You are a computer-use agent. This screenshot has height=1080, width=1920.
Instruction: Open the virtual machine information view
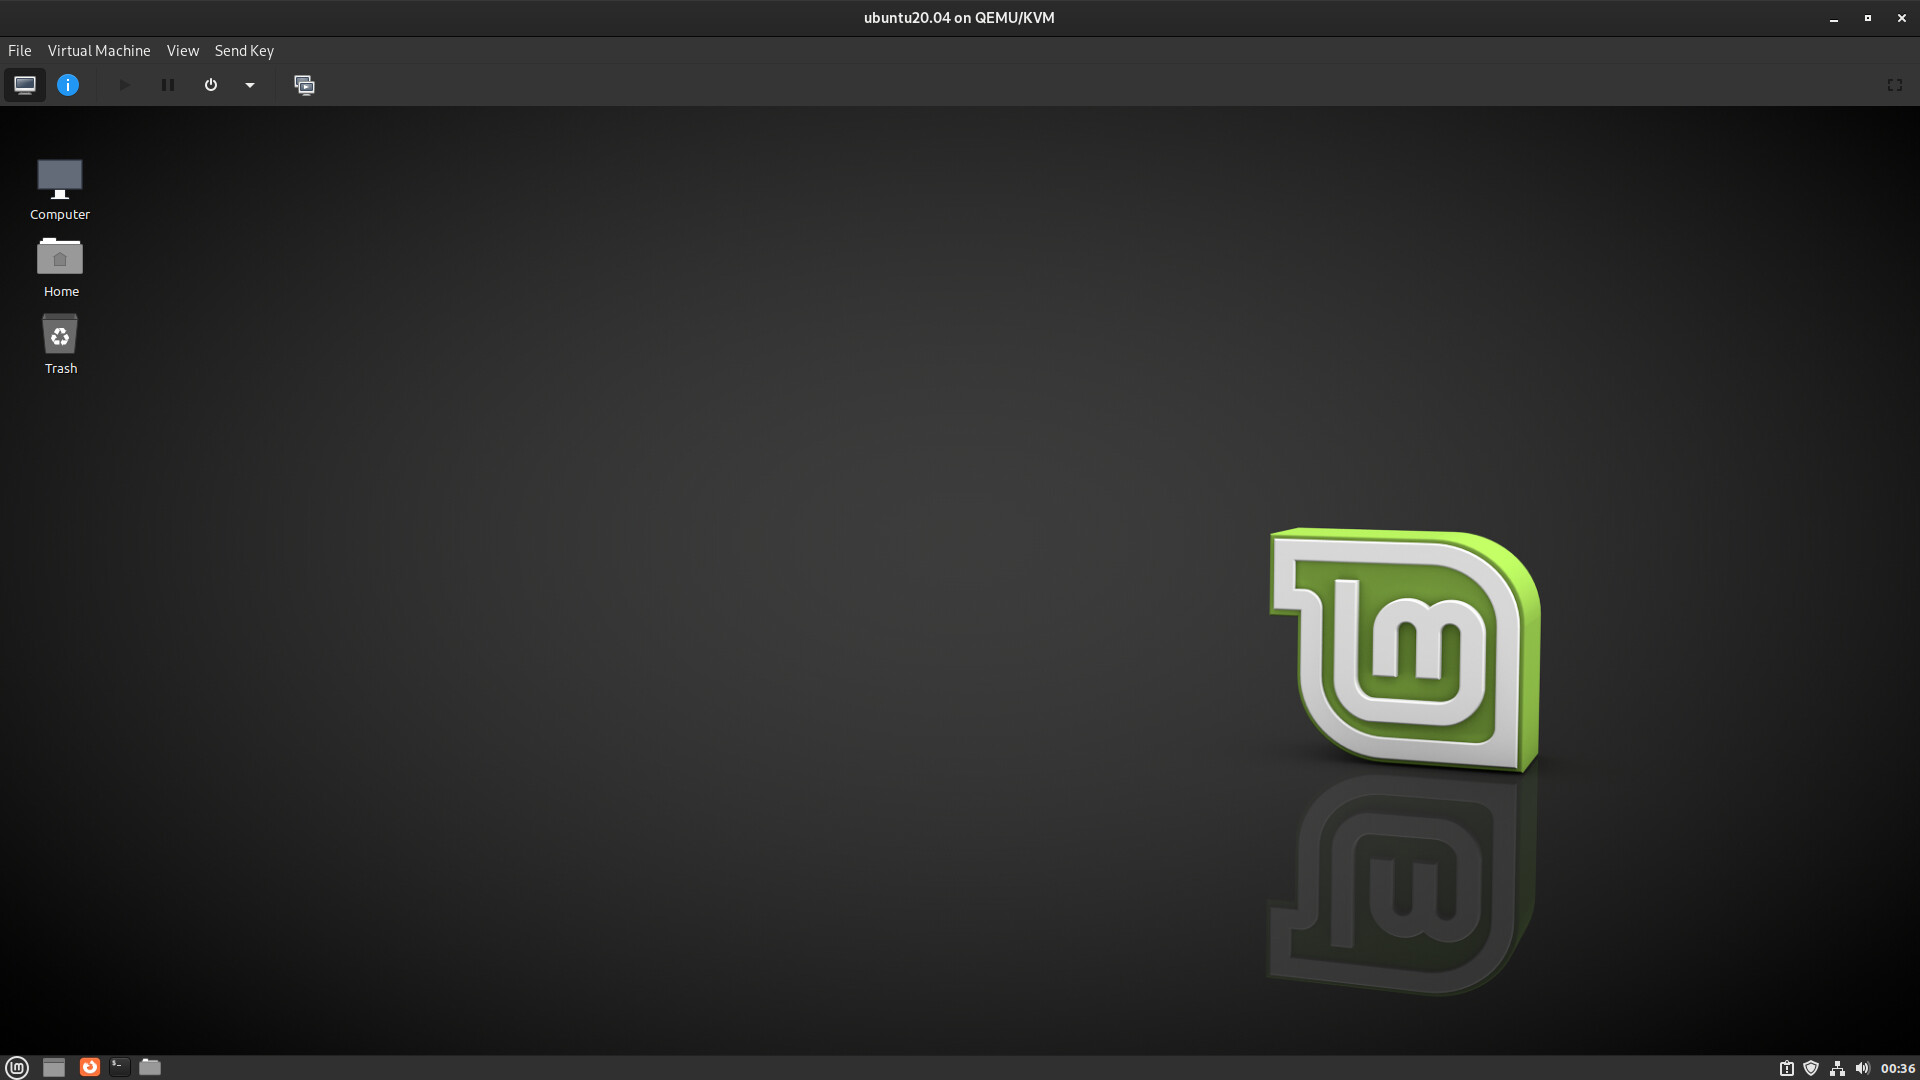67,85
